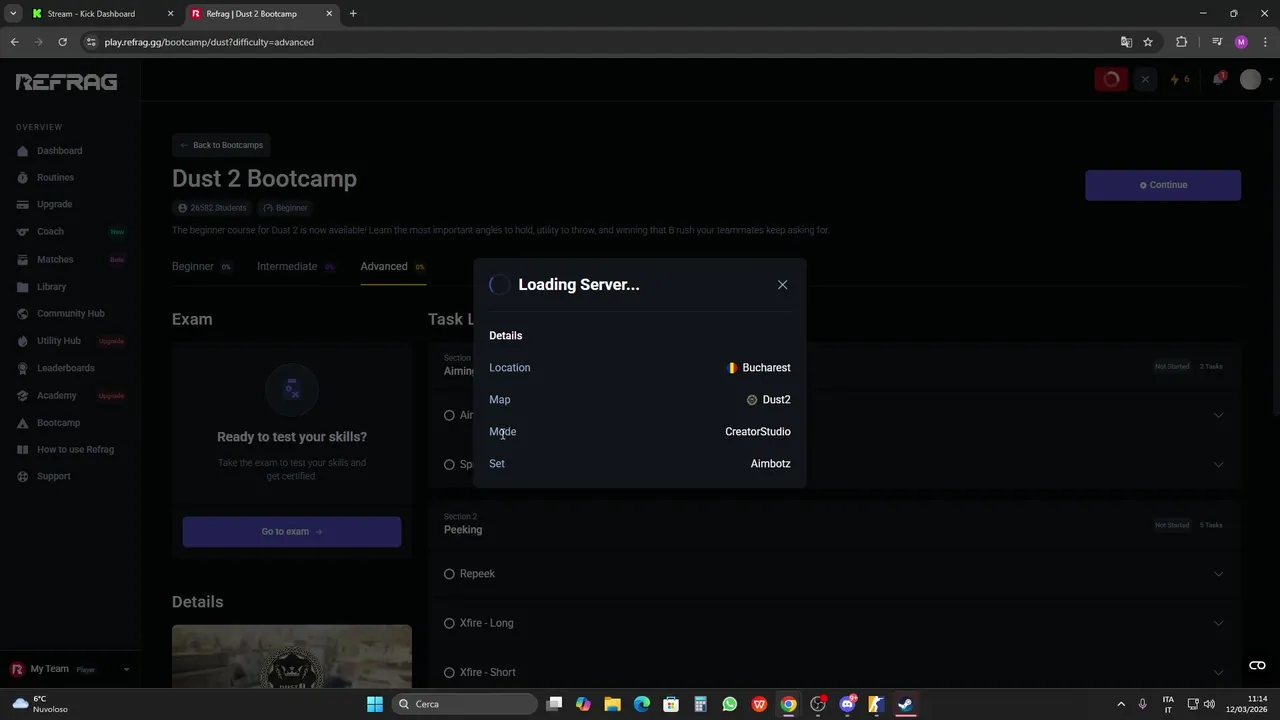Screen dimensions: 1280x720
Task: Open Library in the sidebar
Action: [51, 287]
